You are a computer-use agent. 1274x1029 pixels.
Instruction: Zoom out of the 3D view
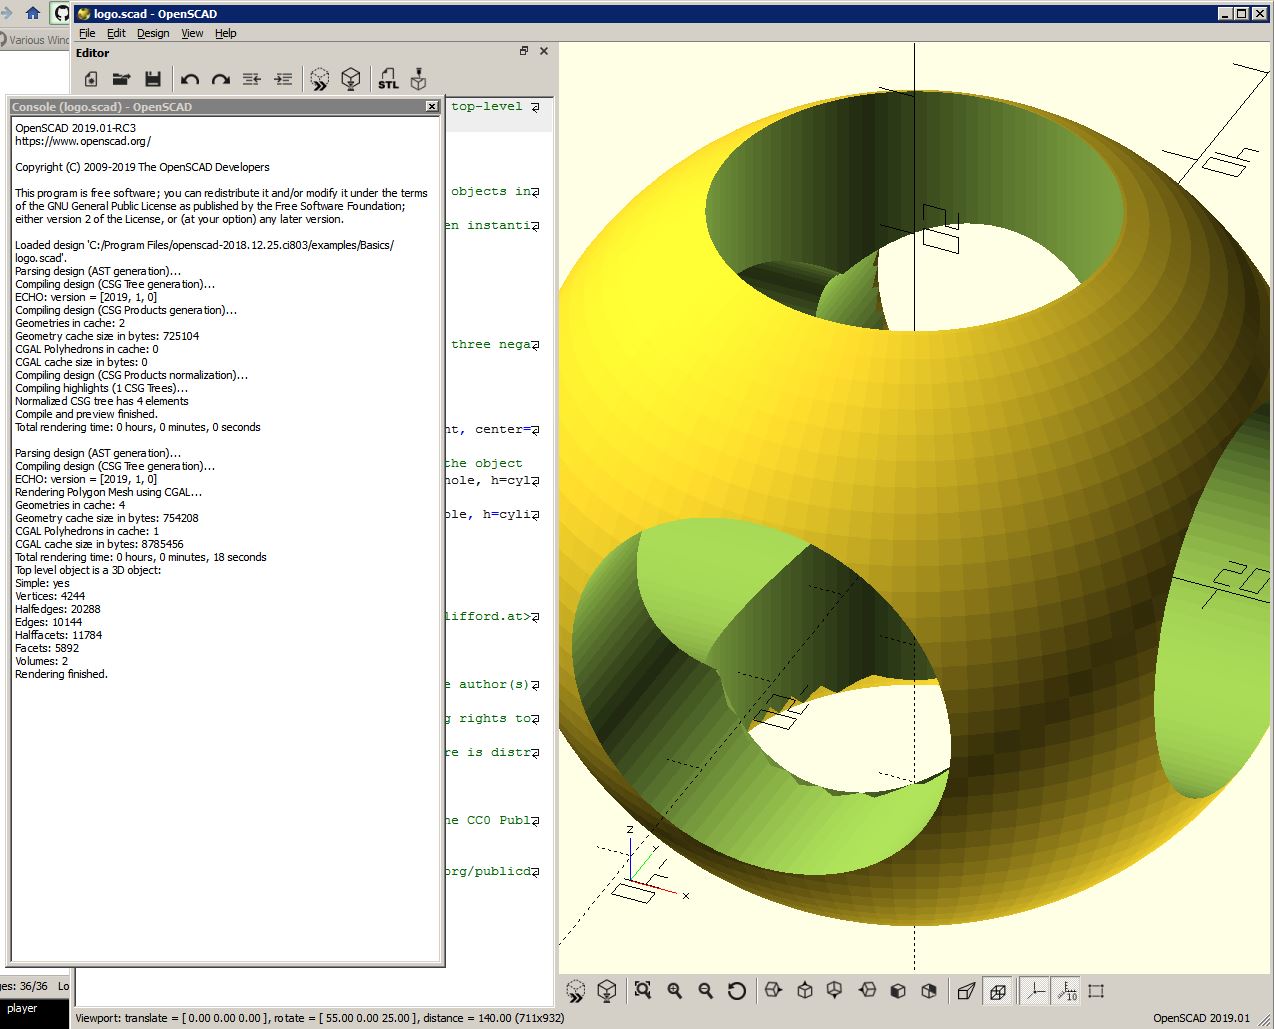point(706,991)
